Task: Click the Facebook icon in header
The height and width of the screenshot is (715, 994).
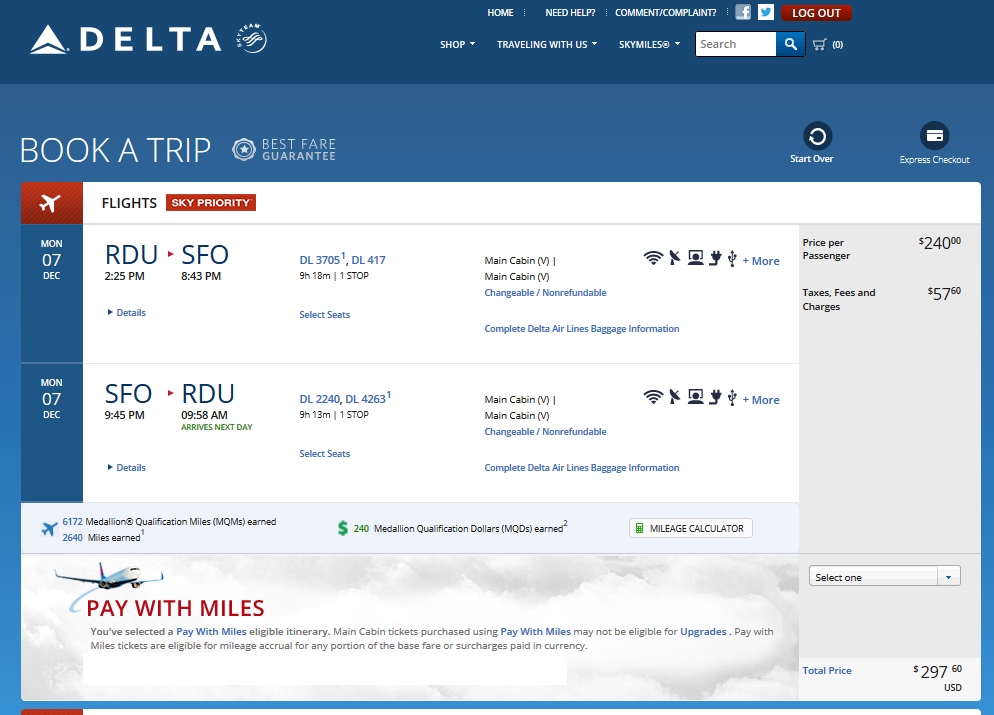Action: pyautogui.click(x=743, y=13)
